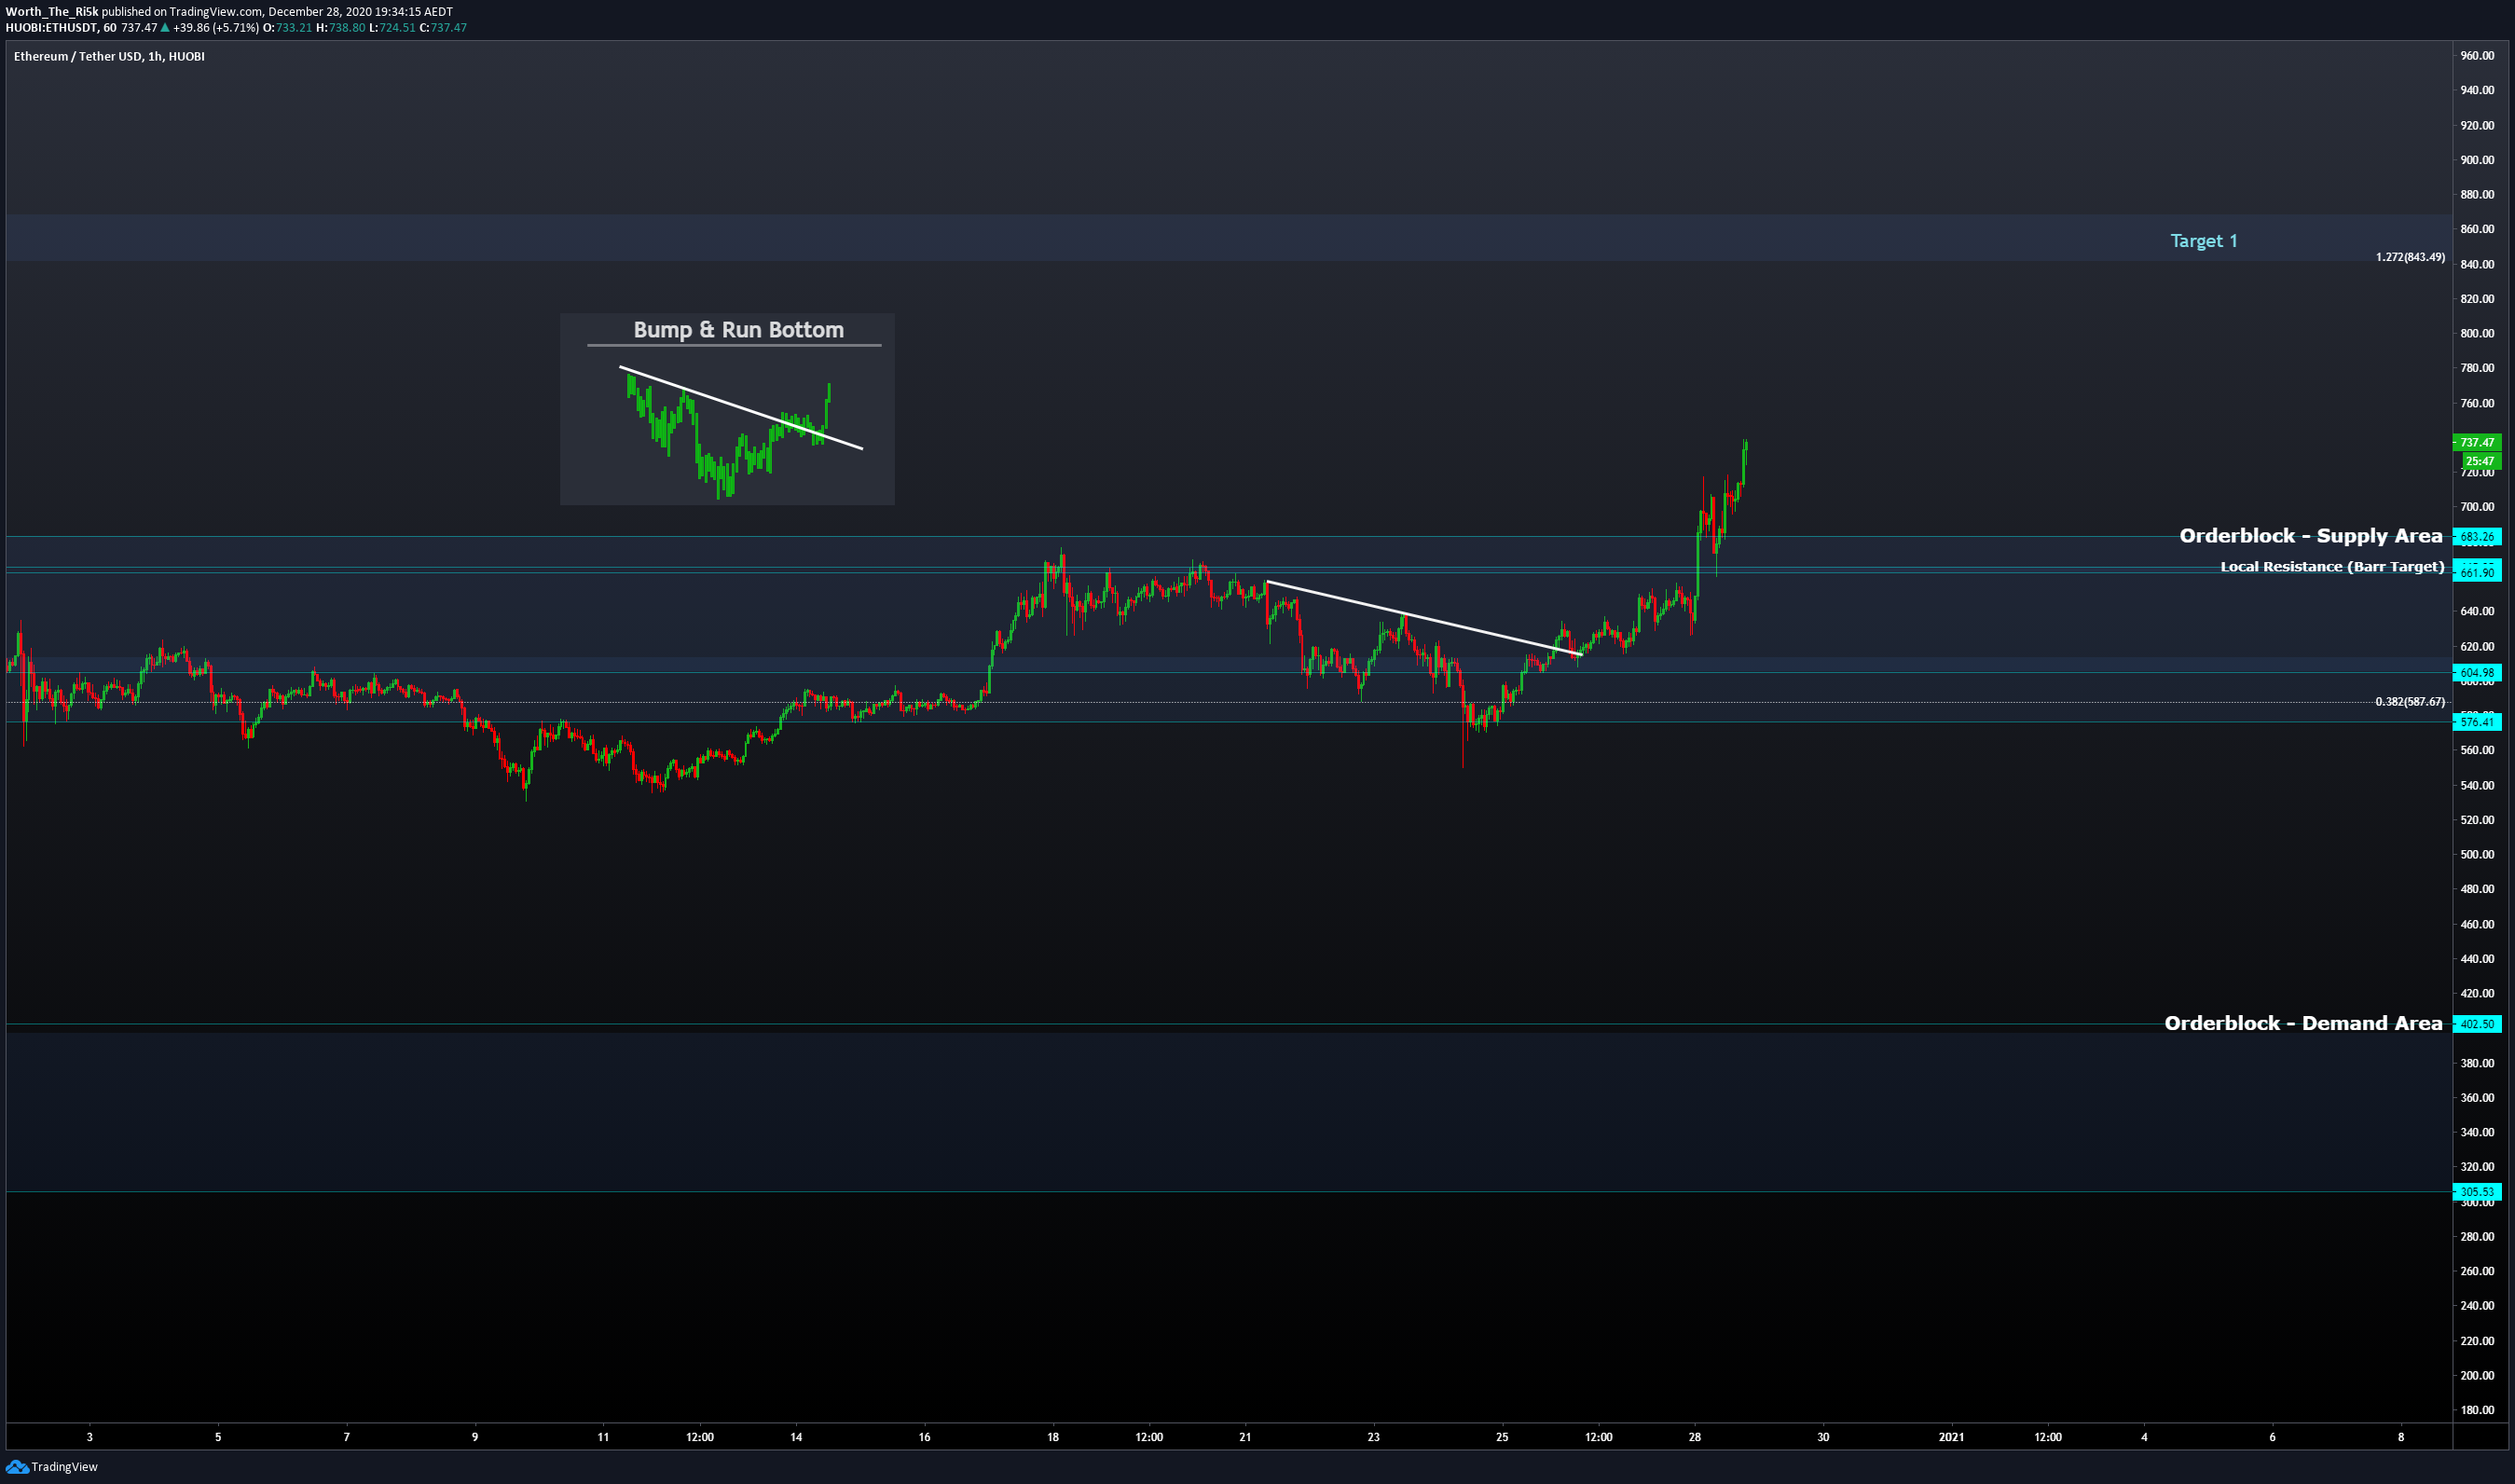This screenshot has width=2515, height=1484.
Task: Select the 'Bump & Run Bottom' title text
Action: coord(738,330)
